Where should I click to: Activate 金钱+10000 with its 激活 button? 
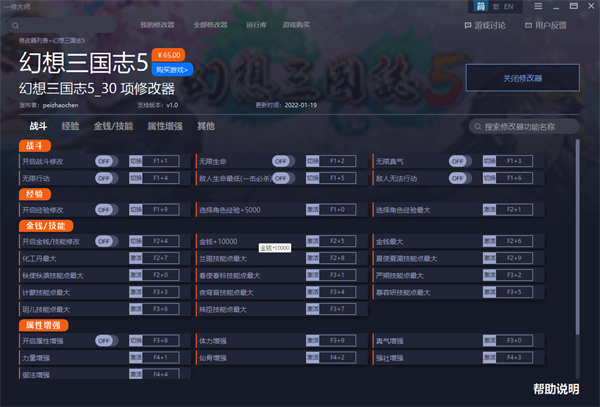(312, 241)
